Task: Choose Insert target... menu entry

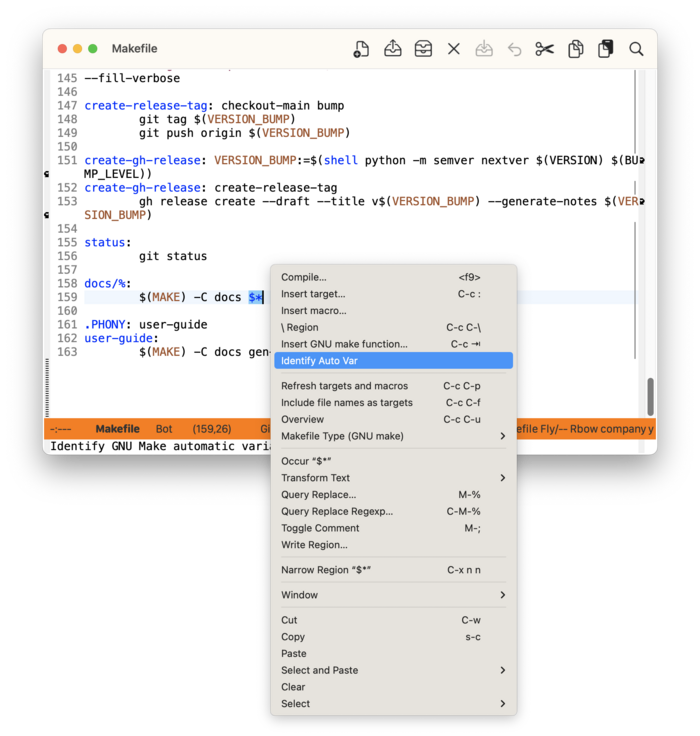Action: tap(393, 294)
